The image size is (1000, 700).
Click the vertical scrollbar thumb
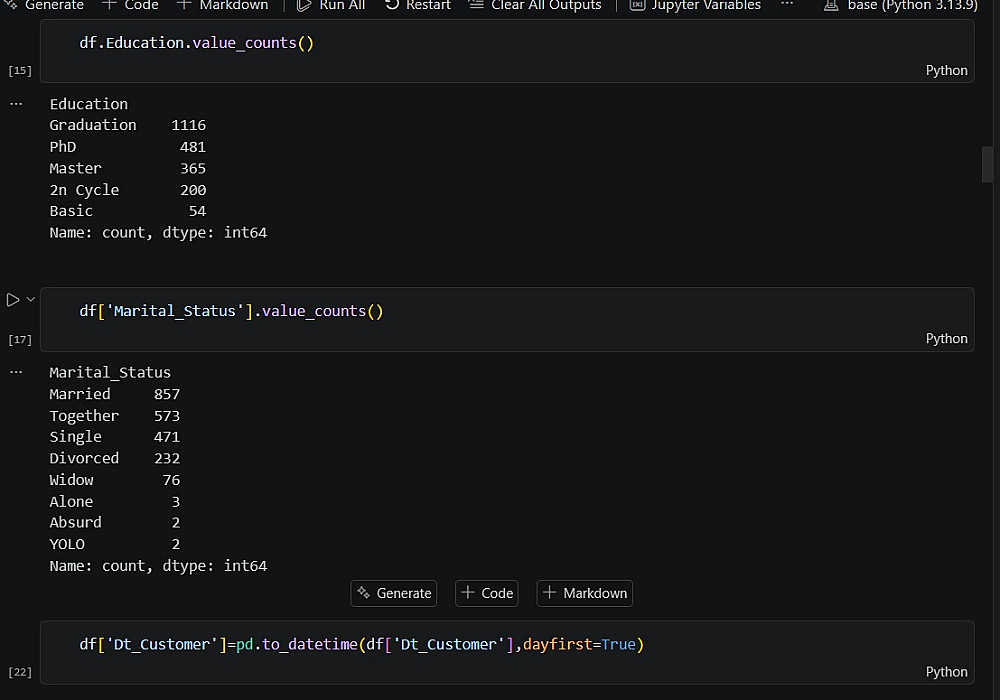click(x=988, y=164)
